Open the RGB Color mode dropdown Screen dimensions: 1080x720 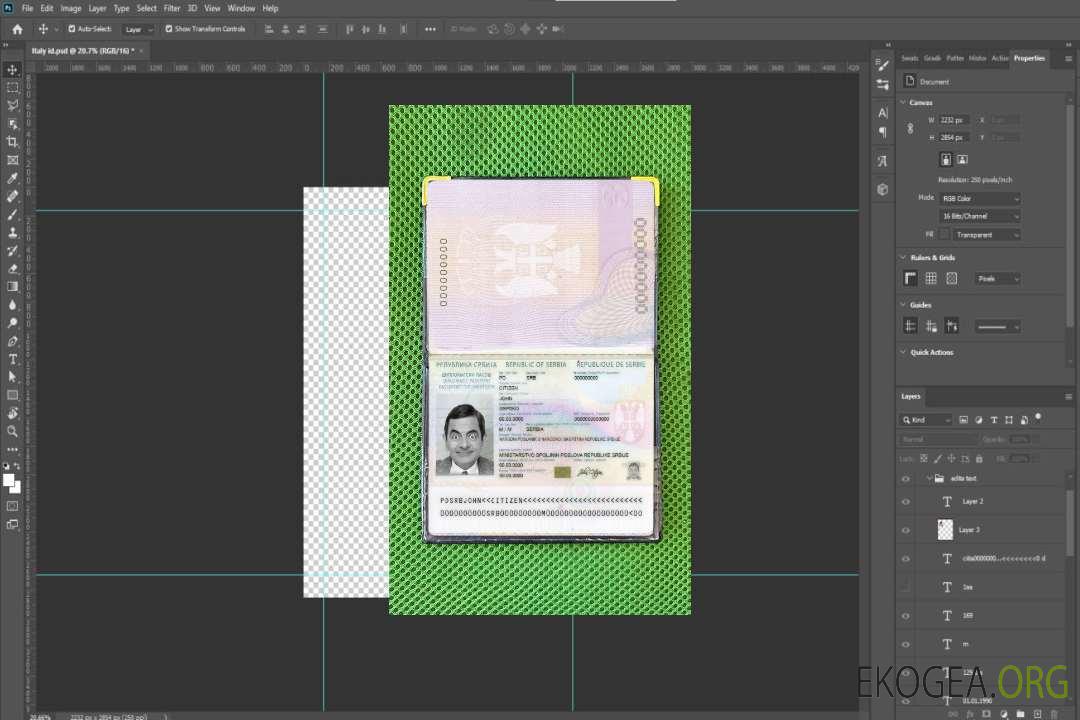pyautogui.click(x=980, y=198)
